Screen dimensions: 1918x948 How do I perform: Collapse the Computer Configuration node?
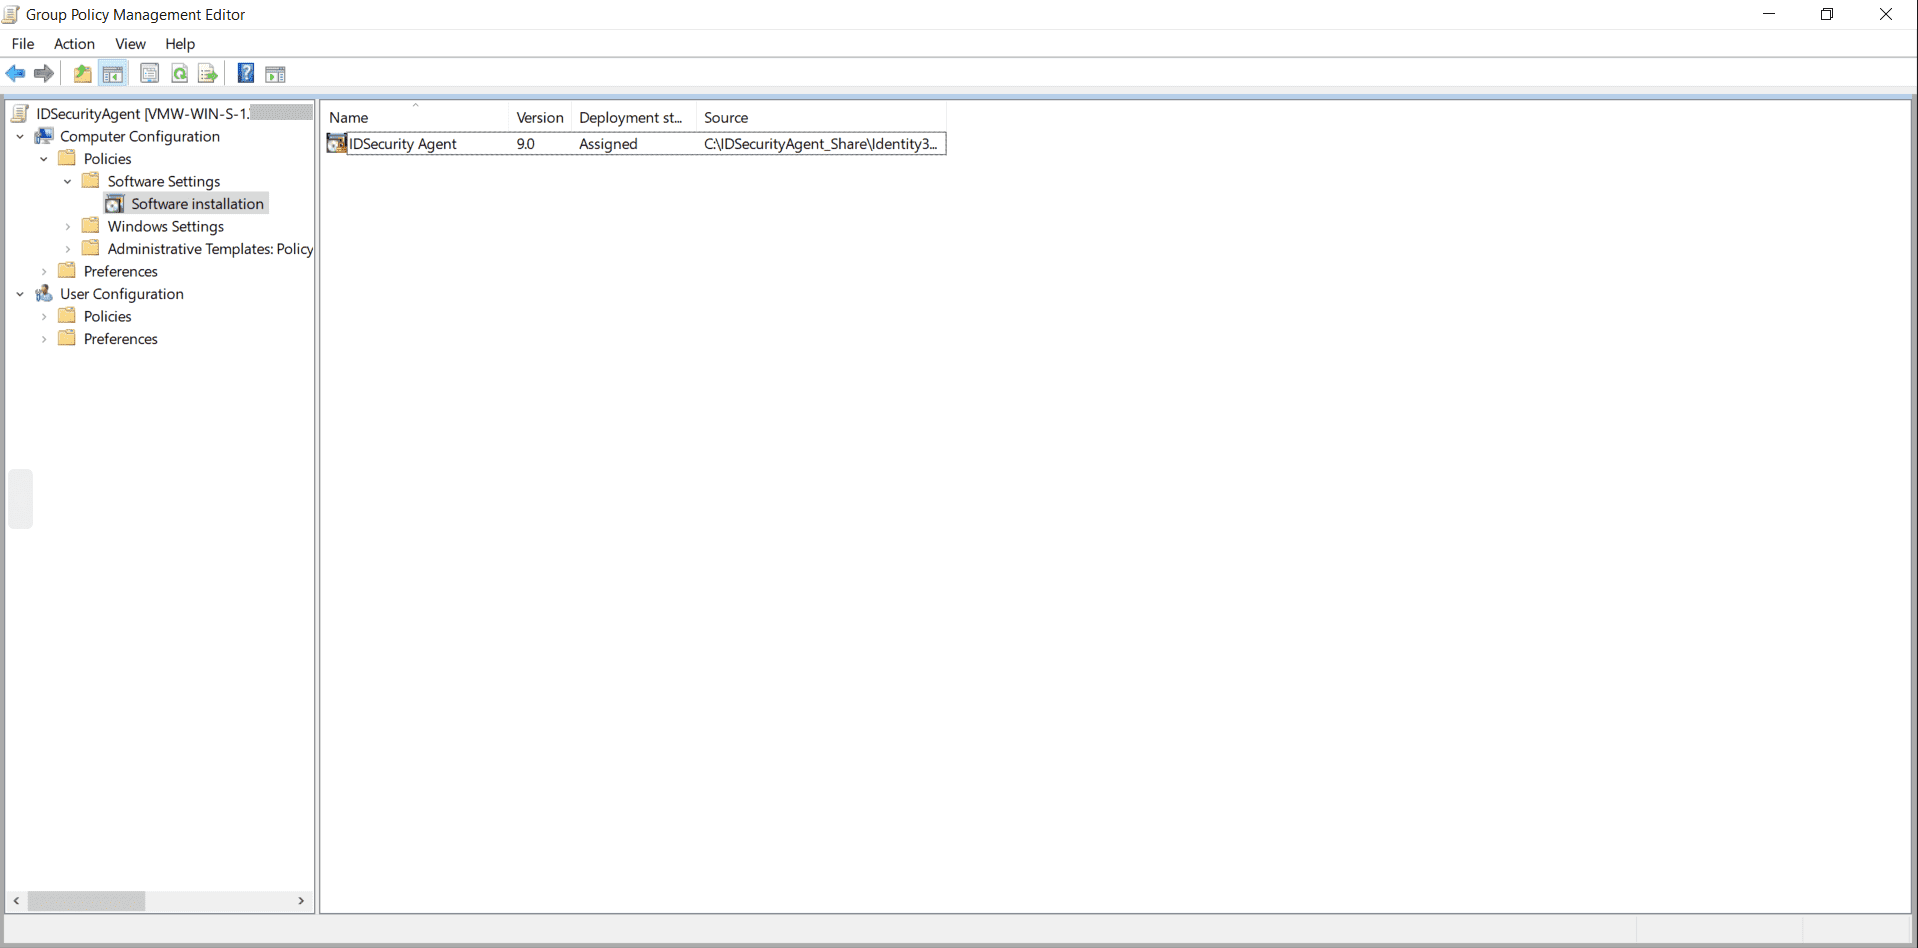[20, 136]
